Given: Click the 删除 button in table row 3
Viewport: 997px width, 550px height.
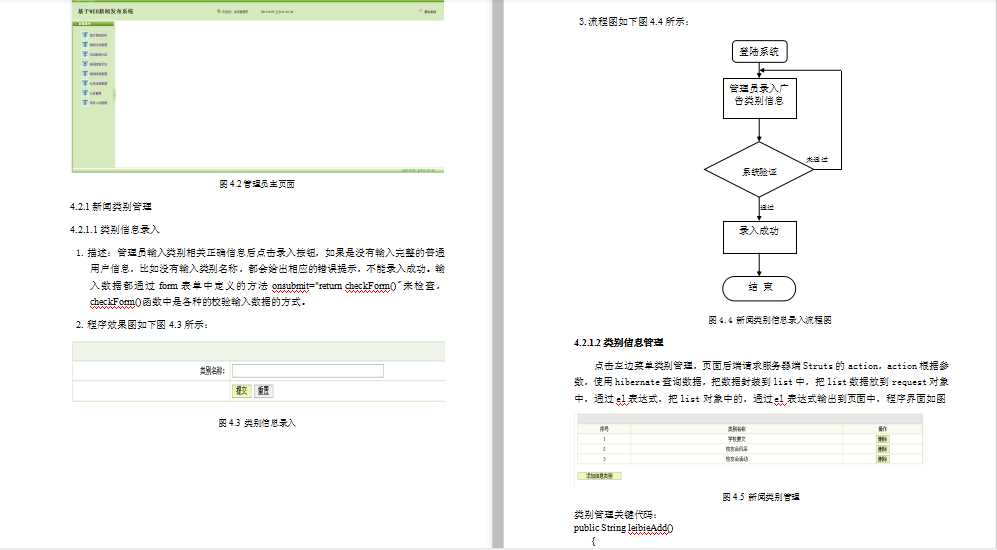Looking at the screenshot, I should point(883,458).
